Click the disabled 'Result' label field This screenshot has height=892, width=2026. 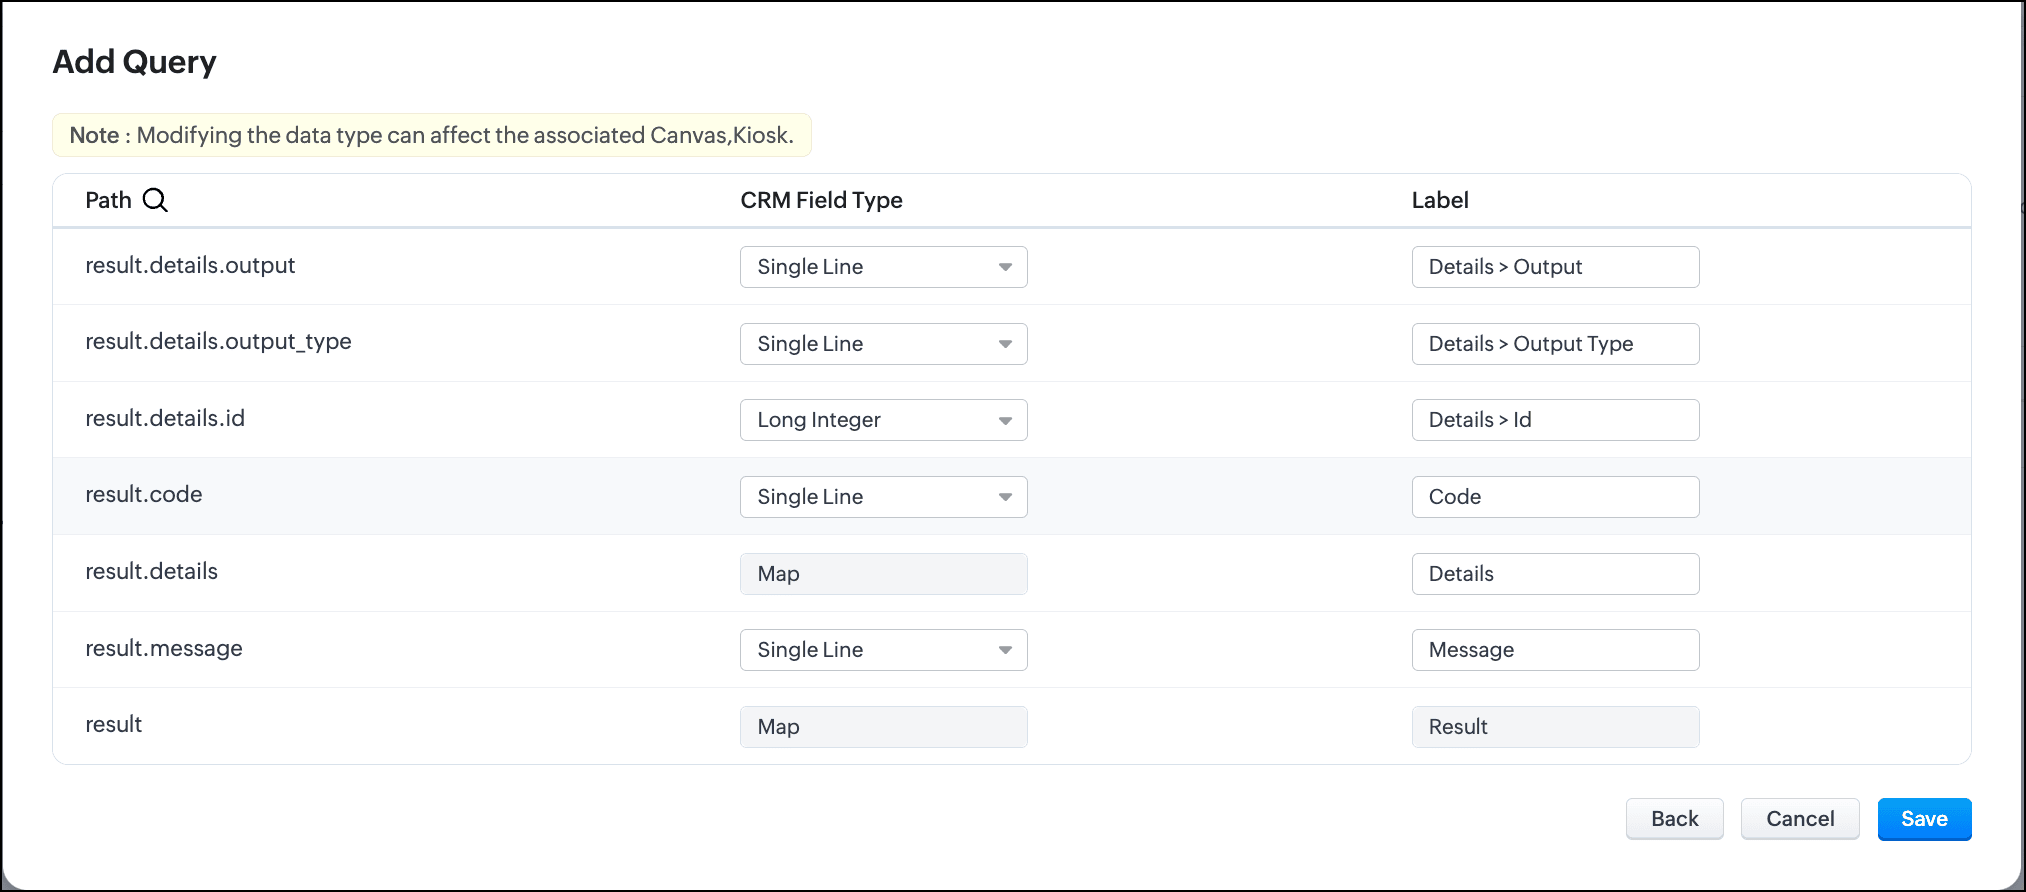(1555, 727)
